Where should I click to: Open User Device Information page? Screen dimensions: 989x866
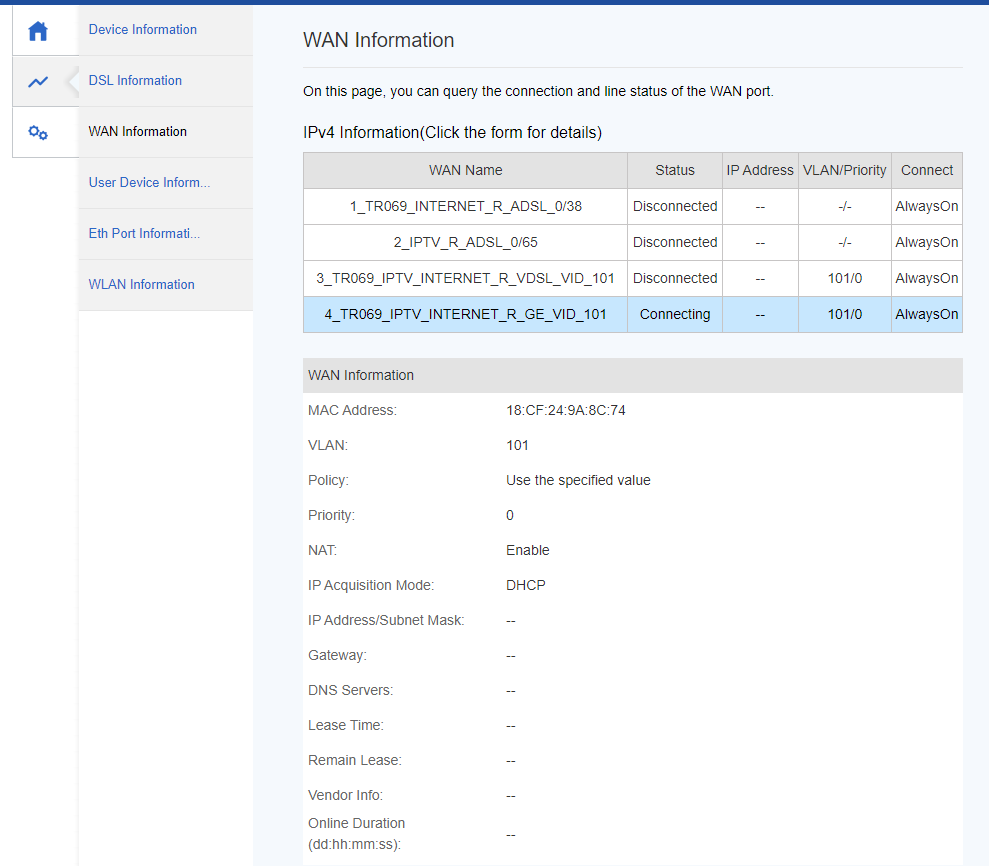tap(149, 183)
